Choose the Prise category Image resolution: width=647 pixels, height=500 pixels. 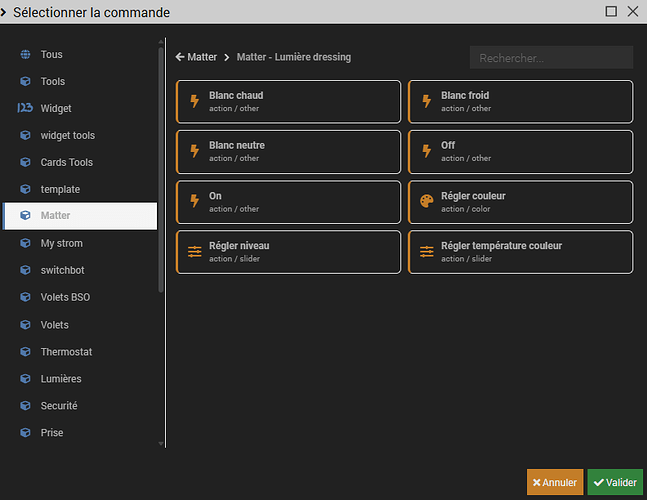pos(80,433)
